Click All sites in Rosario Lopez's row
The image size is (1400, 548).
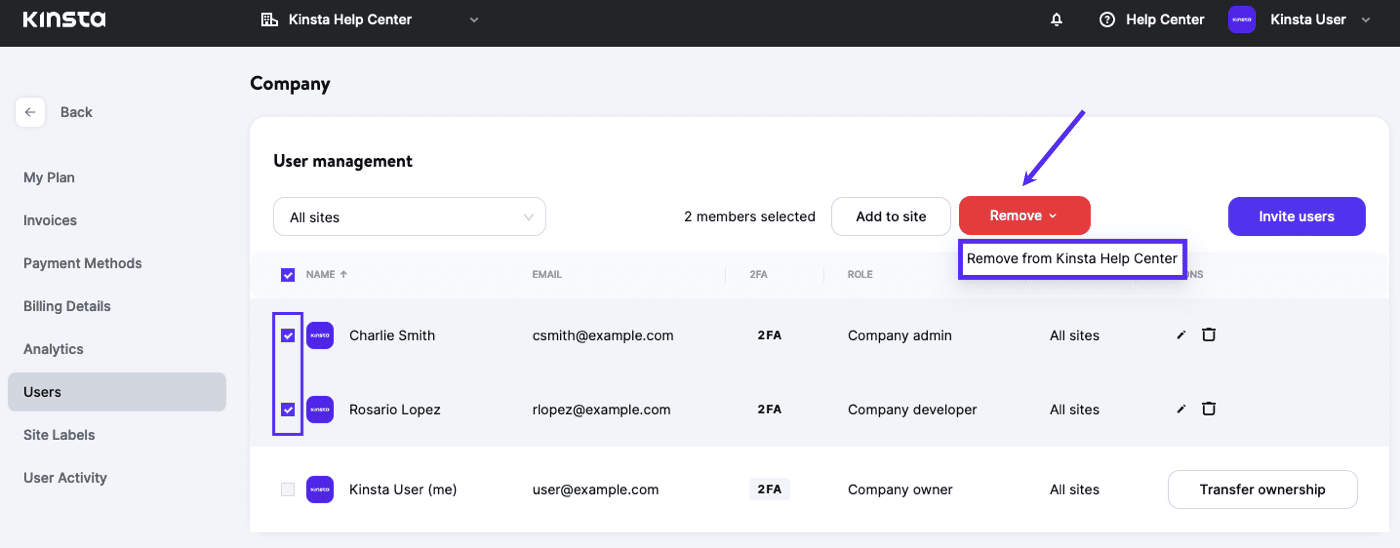click(x=1074, y=409)
